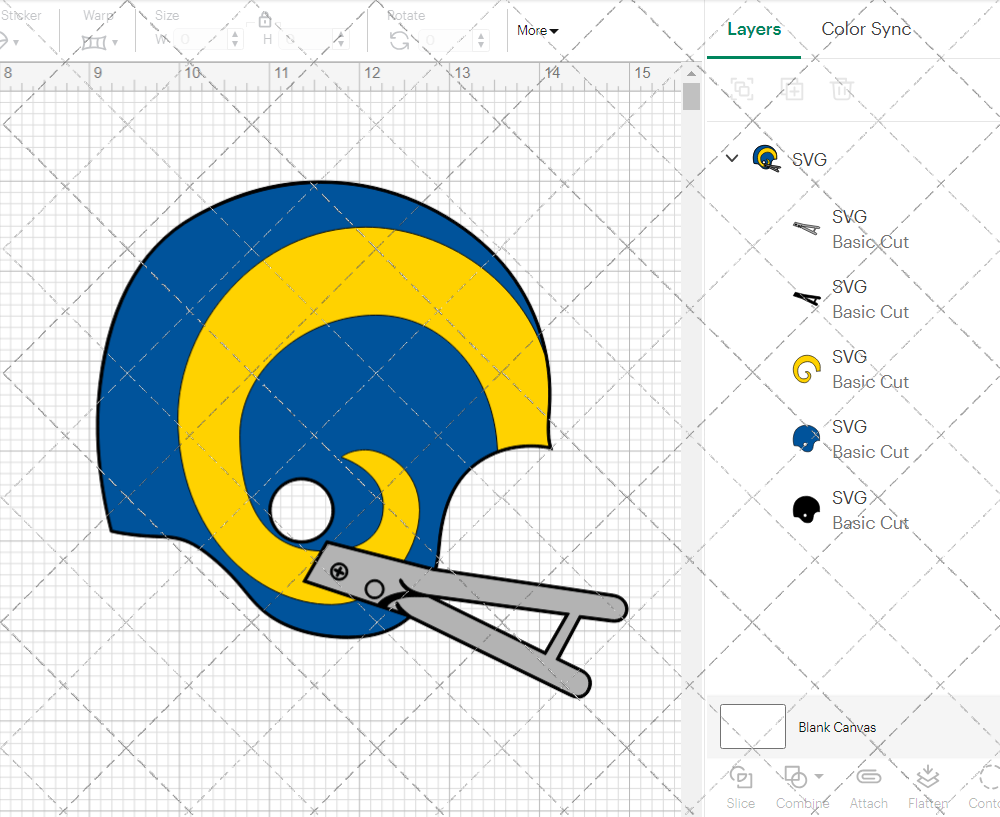The width and height of the screenshot is (1000, 817).
Task: Open the Color Sync tab
Action: point(865,29)
